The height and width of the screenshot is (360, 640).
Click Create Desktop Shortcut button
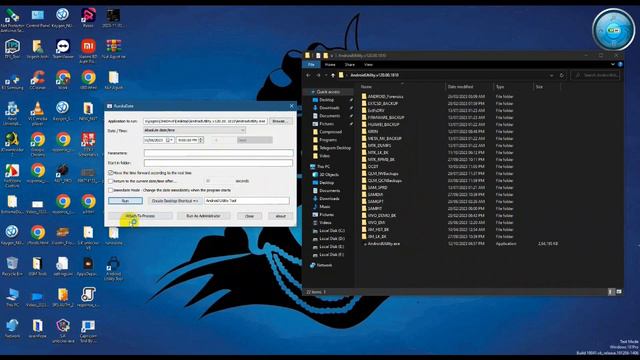point(175,201)
